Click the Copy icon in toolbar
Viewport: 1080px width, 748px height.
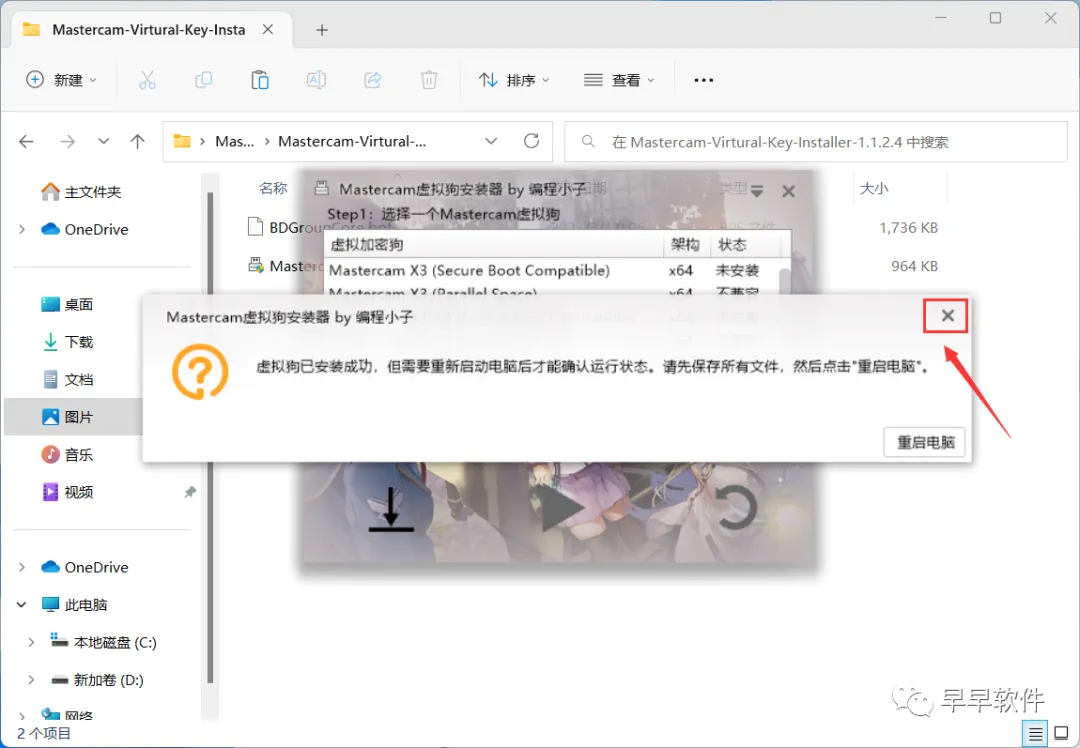point(203,80)
